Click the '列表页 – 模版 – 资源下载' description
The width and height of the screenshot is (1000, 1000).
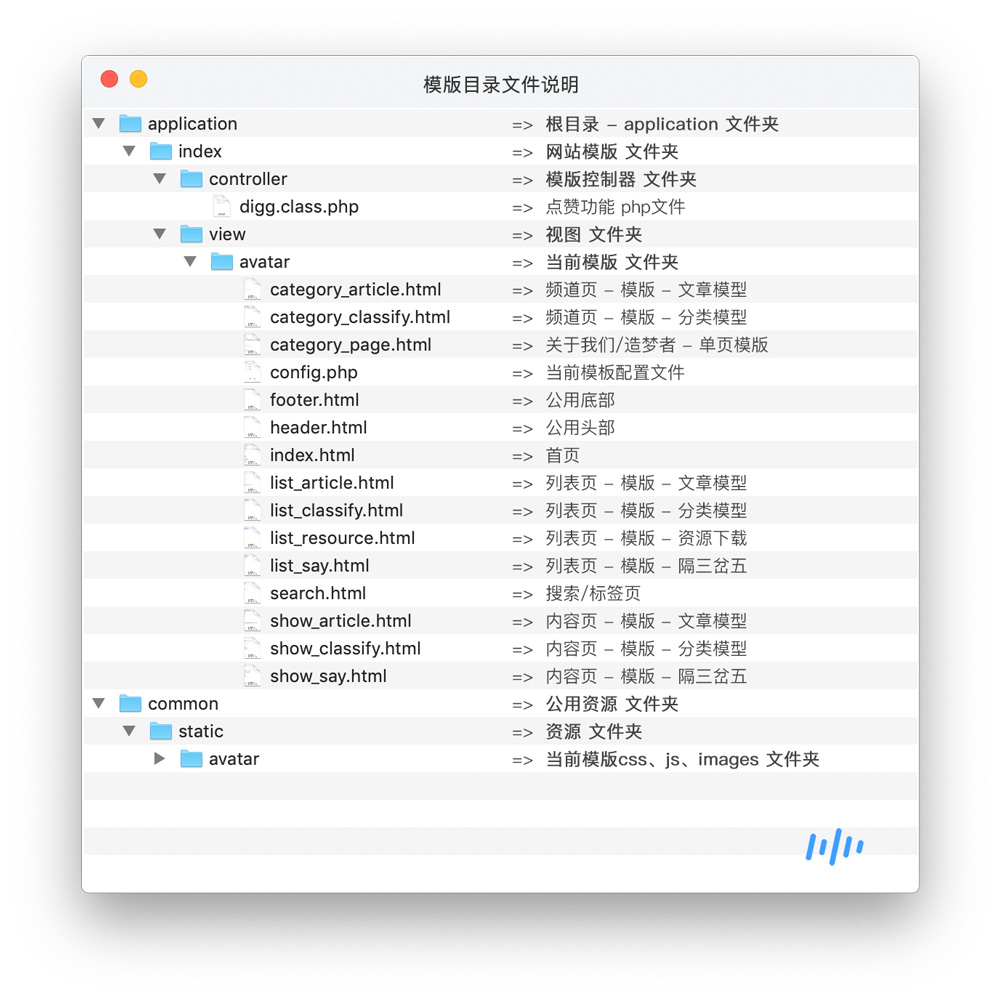pos(646,538)
